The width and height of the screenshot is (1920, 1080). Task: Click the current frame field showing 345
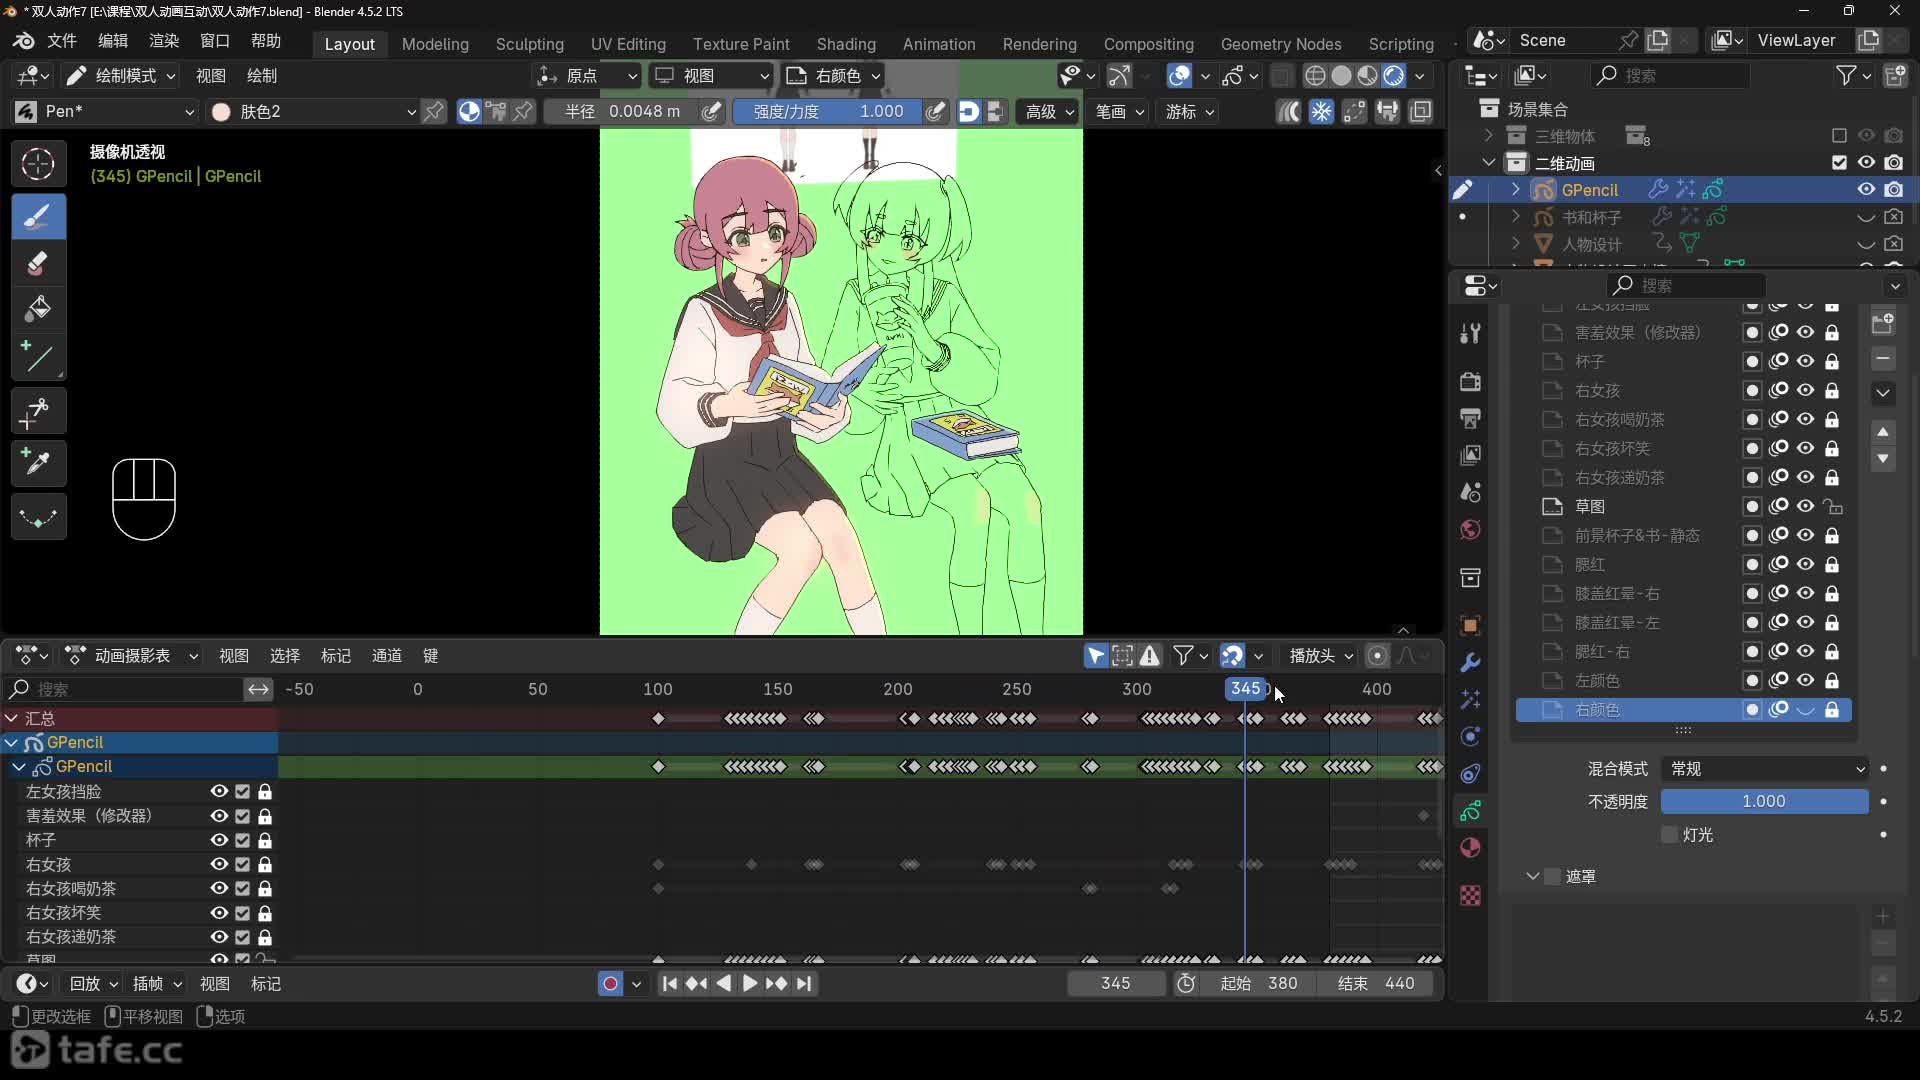pyautogui.click(x=1115, y=984)
